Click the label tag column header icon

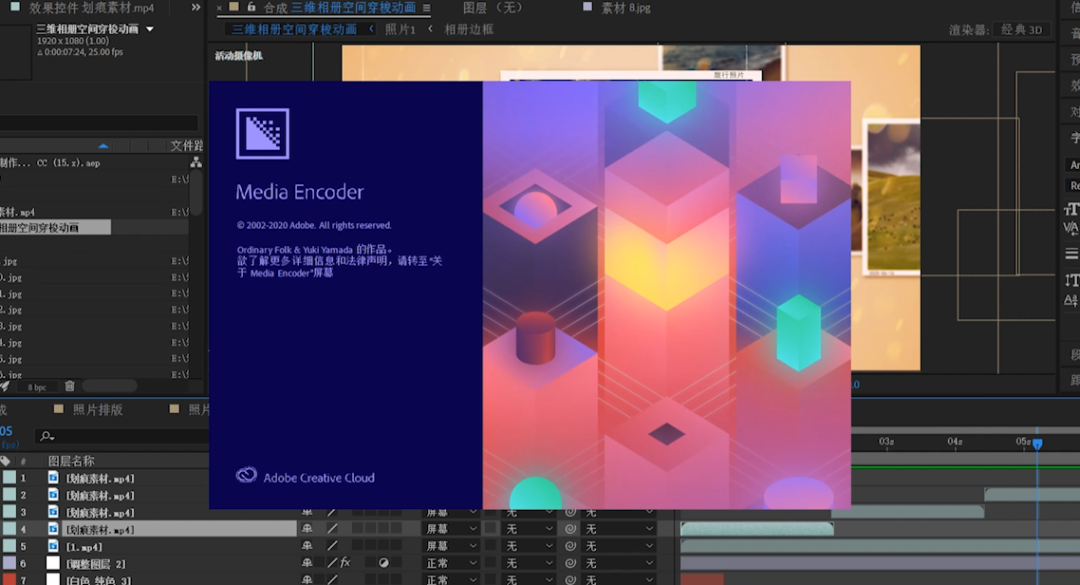coord(6,461)
